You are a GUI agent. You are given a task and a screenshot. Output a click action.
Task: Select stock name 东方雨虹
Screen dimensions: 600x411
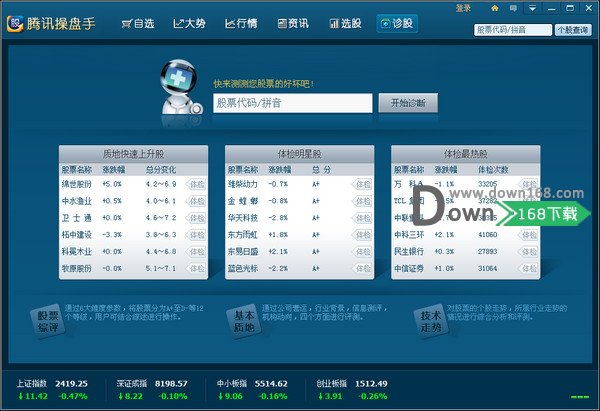point(243,235)
